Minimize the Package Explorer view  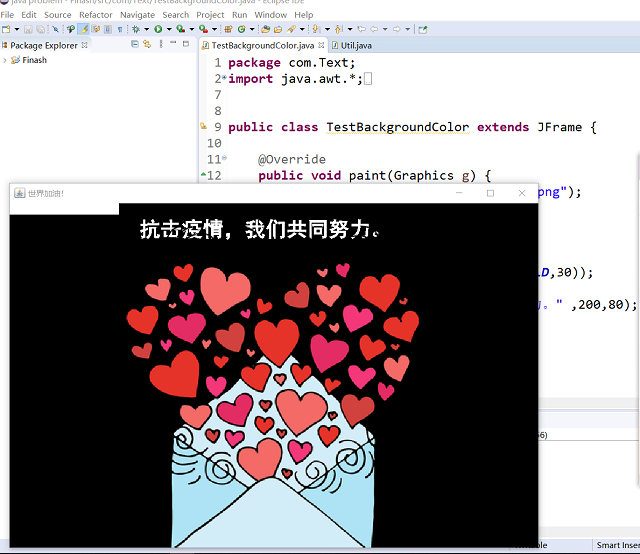[x=172, y=45]
